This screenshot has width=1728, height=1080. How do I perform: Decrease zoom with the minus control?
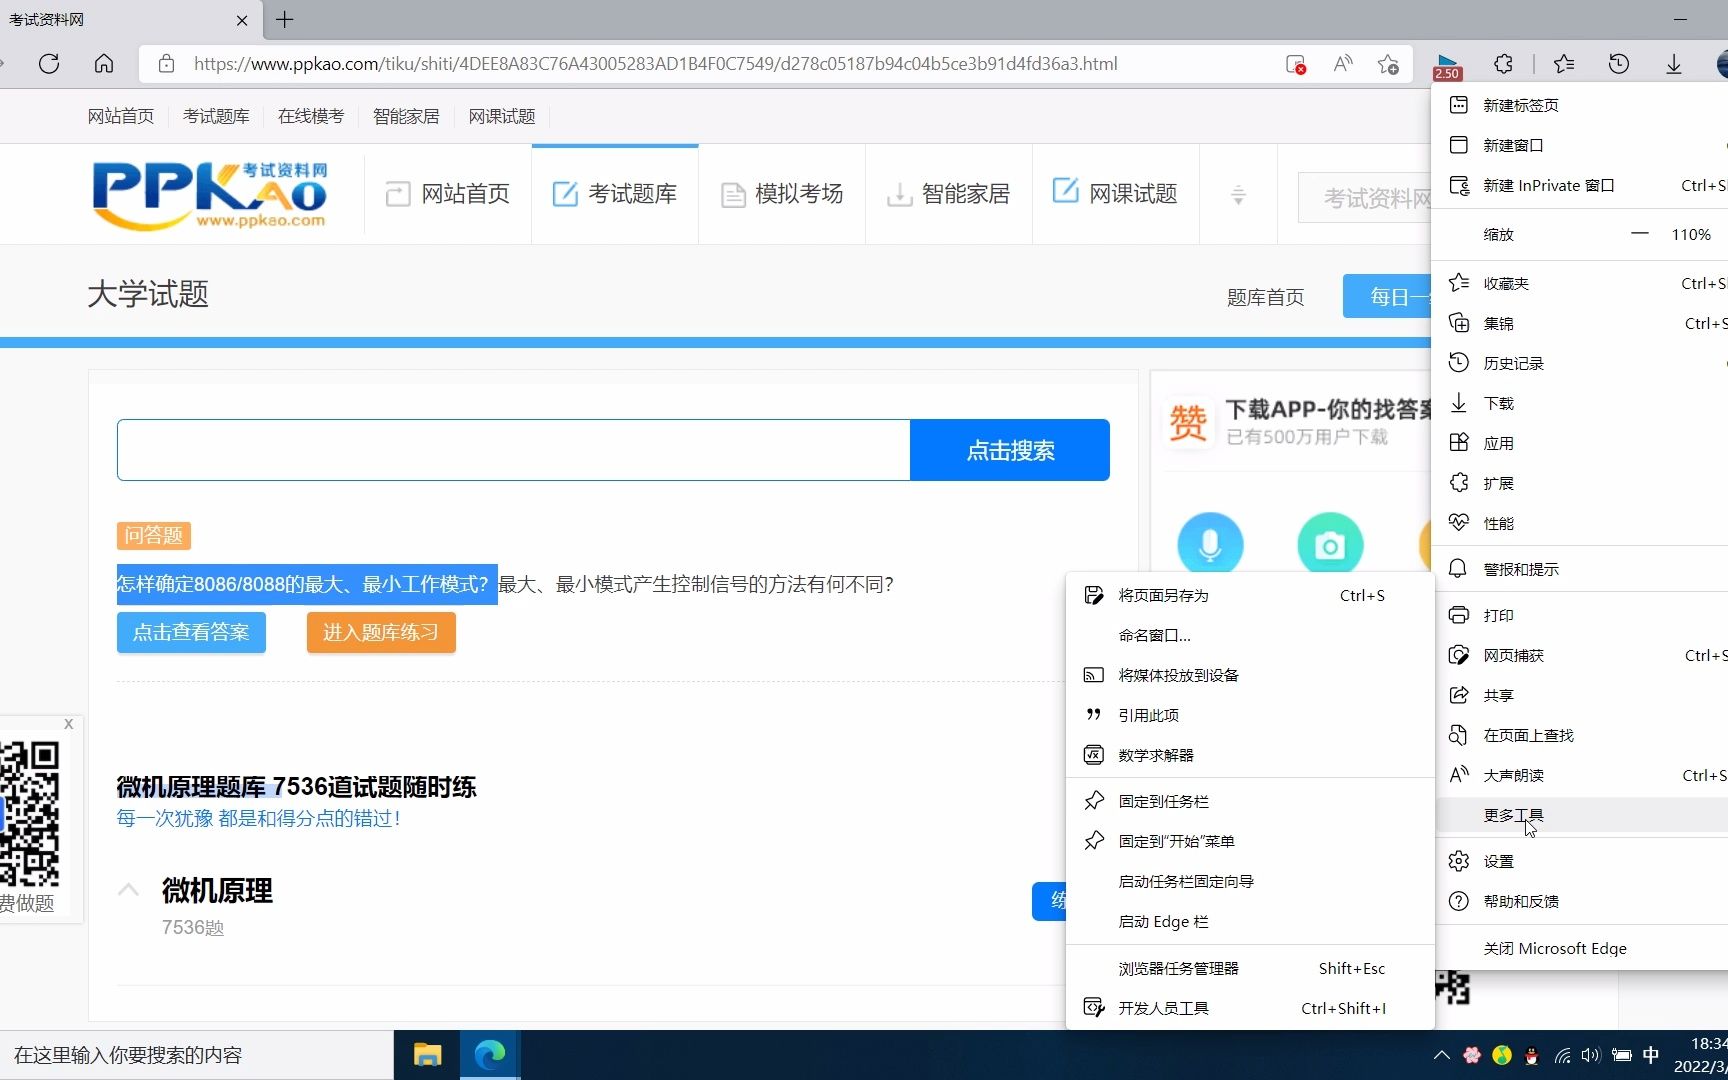[1638, 234]
